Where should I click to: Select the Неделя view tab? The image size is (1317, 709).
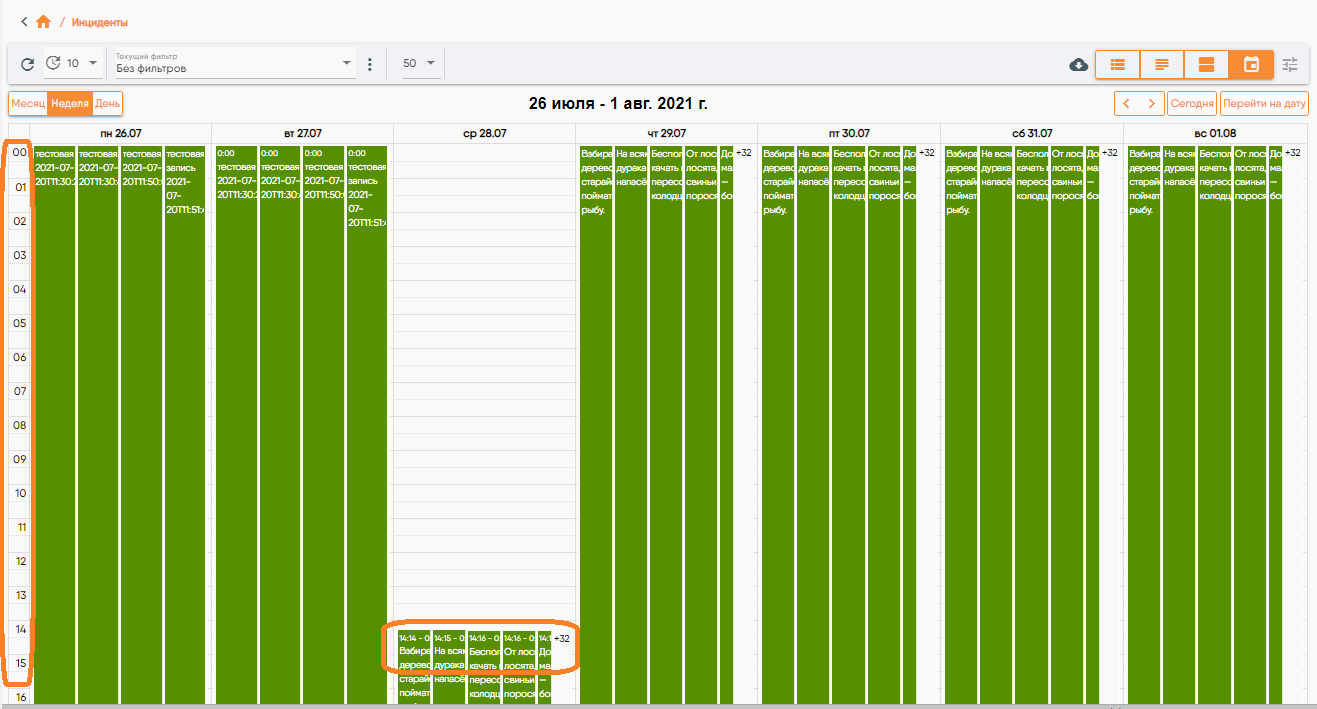pyautogui.click(x=70, y=103)
